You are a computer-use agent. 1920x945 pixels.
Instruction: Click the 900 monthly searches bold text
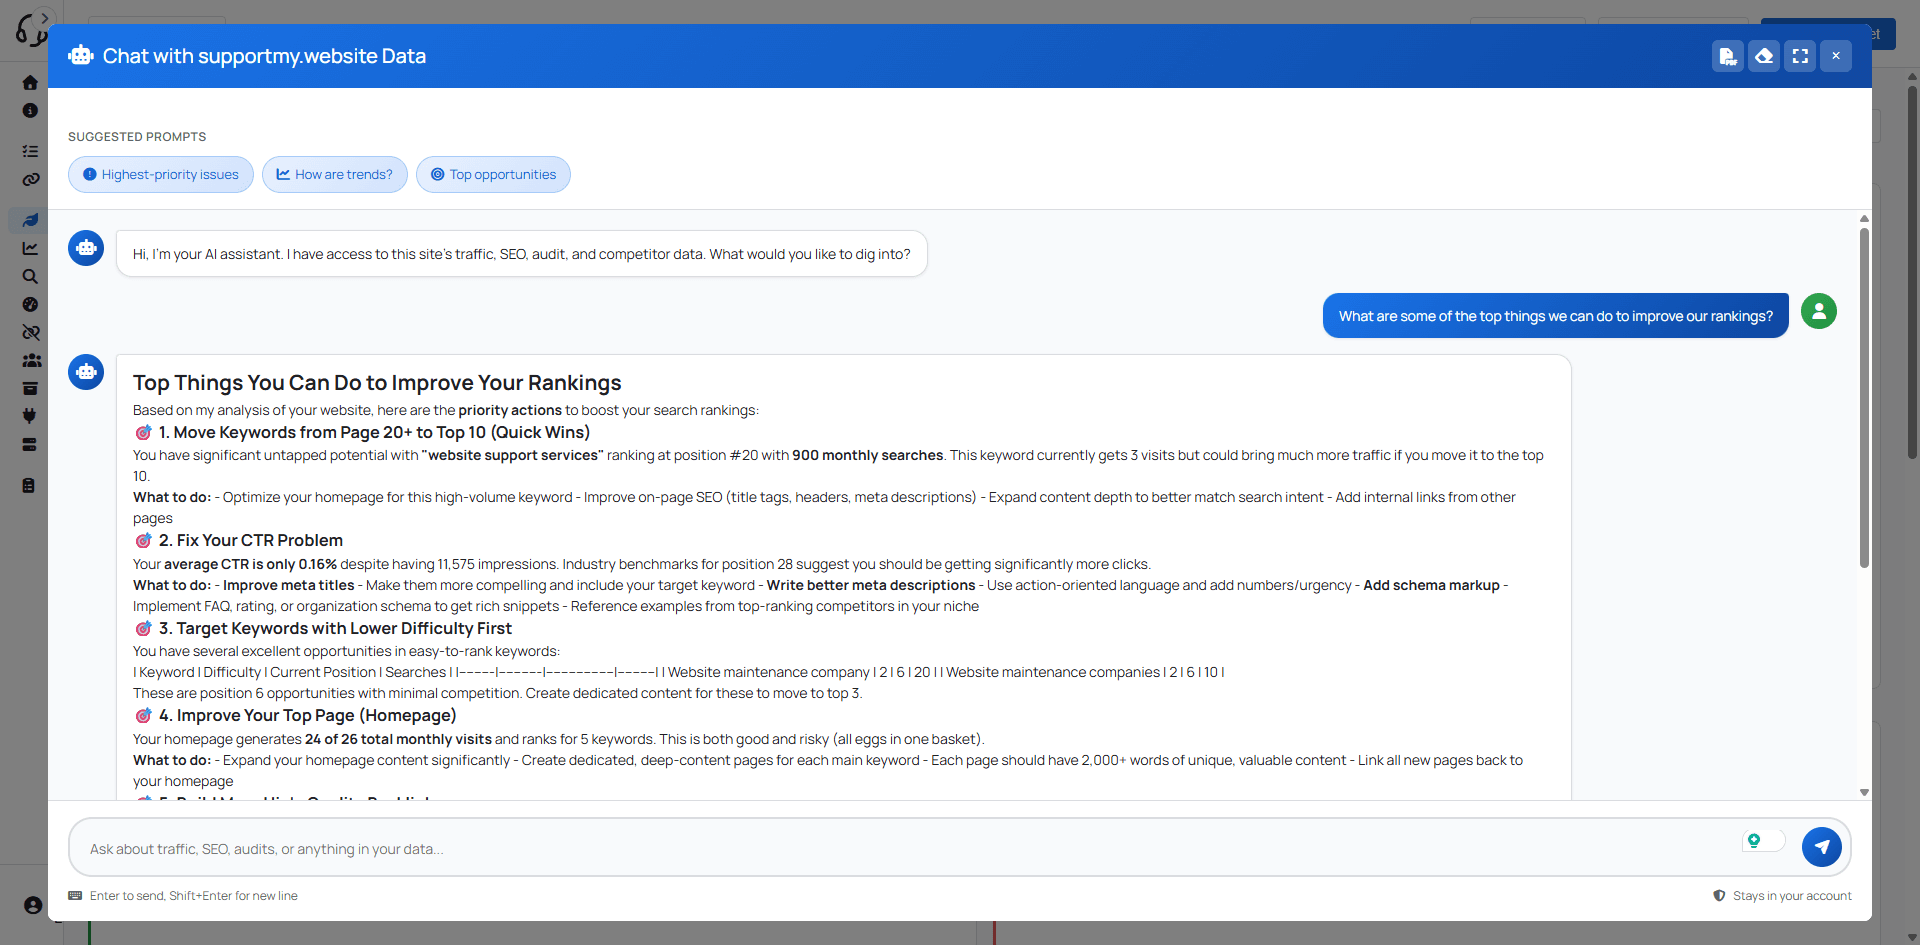[867, 455]
